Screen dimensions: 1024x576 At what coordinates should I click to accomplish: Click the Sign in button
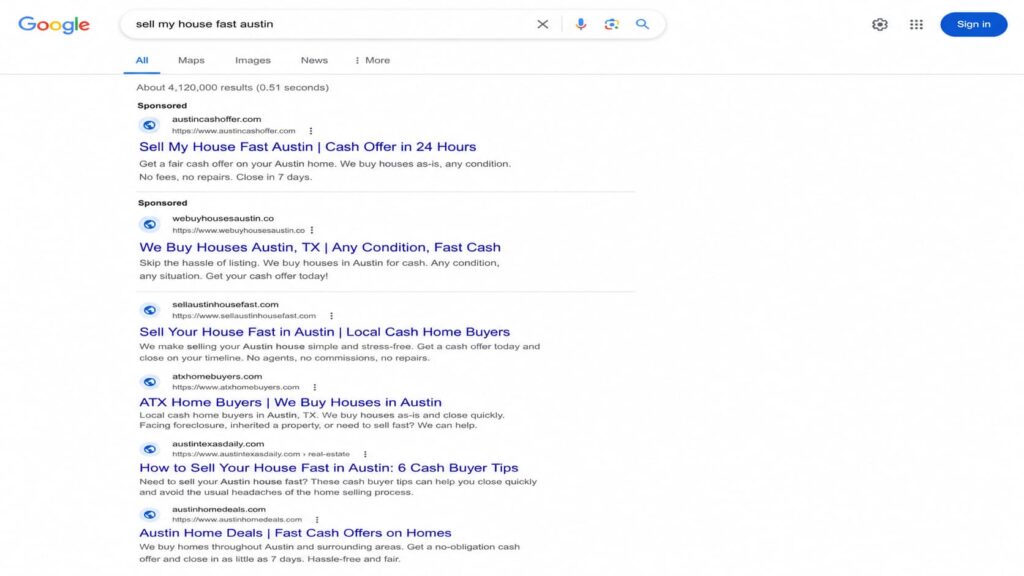point(973,24)
